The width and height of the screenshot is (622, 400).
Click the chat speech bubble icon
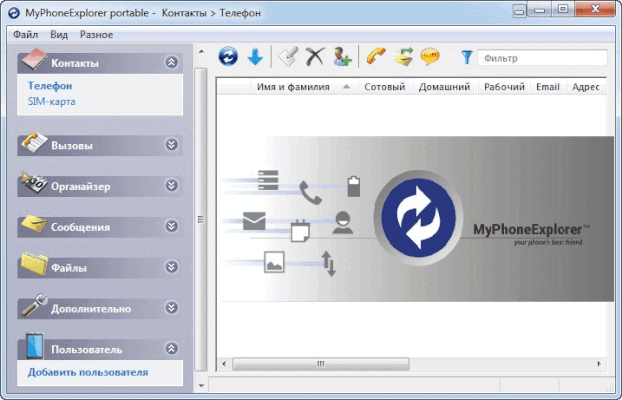430,56
